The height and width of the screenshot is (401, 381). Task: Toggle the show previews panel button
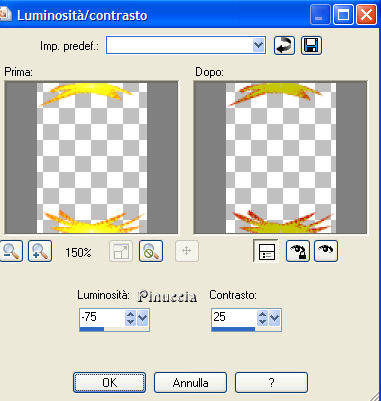pyautogui.click(x=266, y=251)
